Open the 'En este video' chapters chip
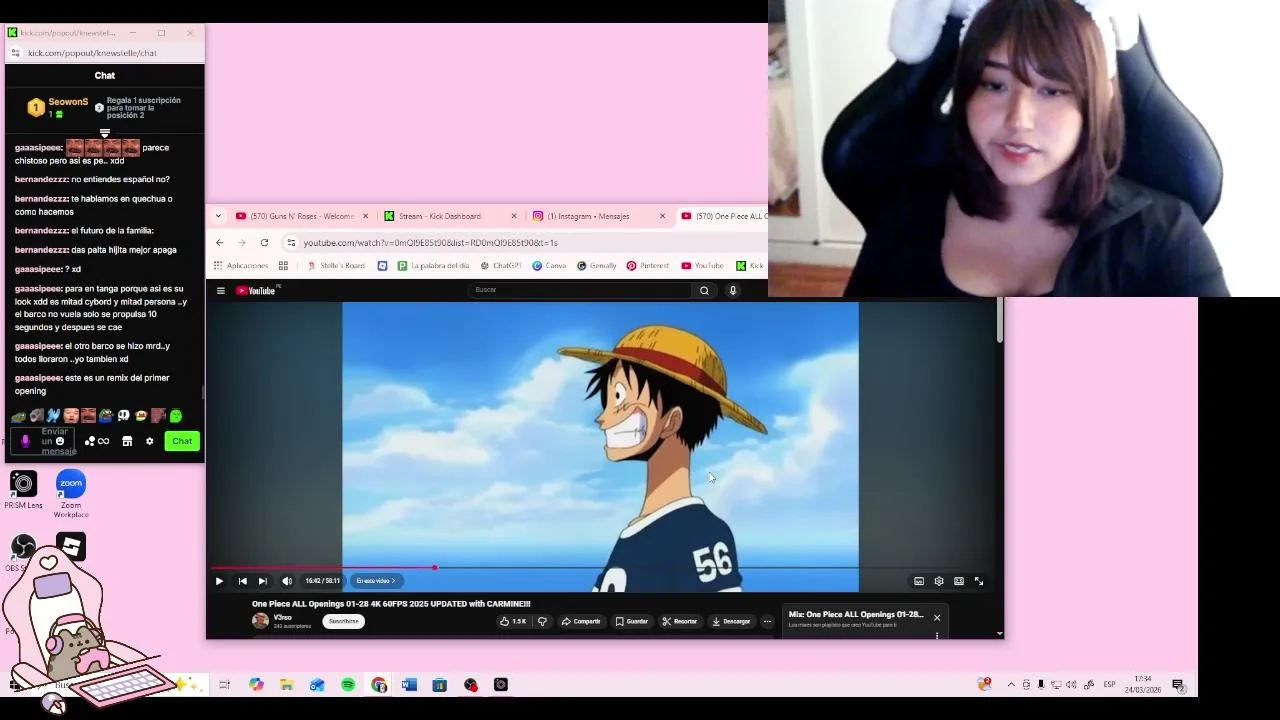 [376, 581]
